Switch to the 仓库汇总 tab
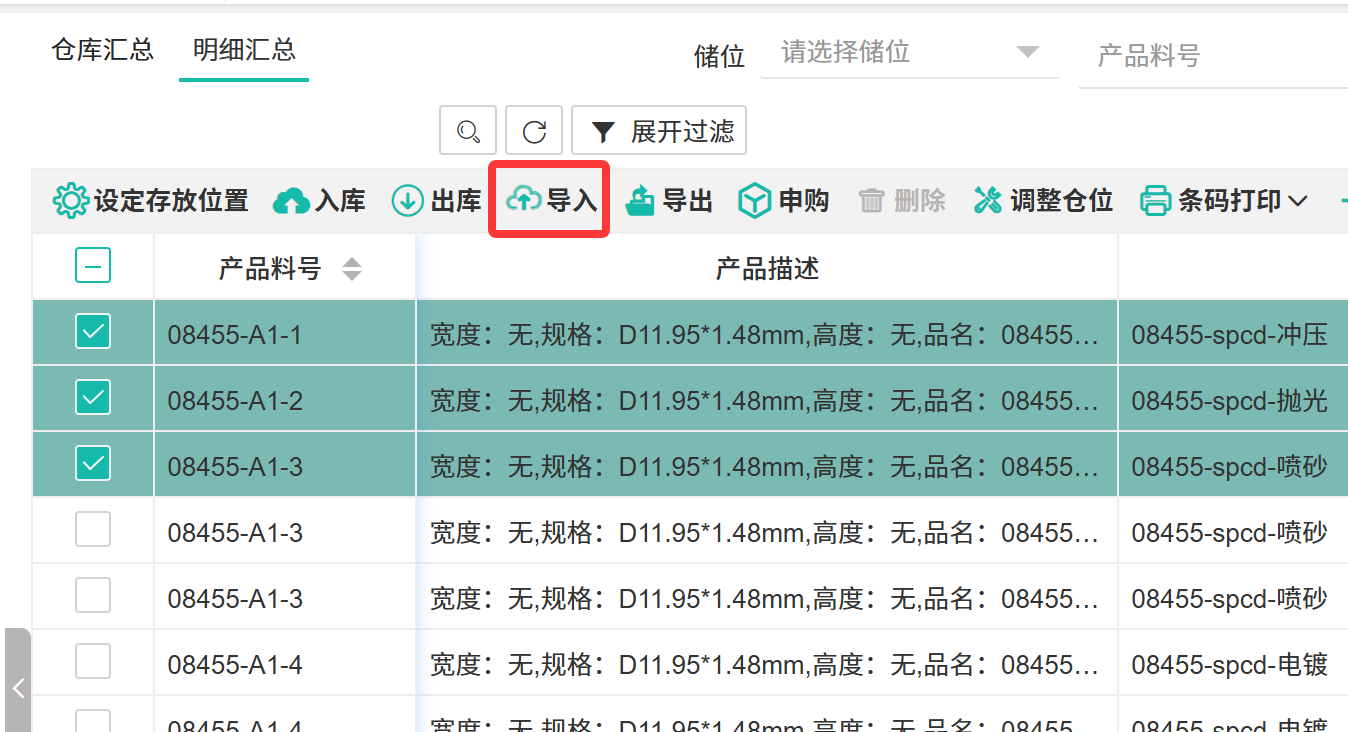Image resolution: width=1348 pixels, height=732 pixels. (x=102, y=50)
